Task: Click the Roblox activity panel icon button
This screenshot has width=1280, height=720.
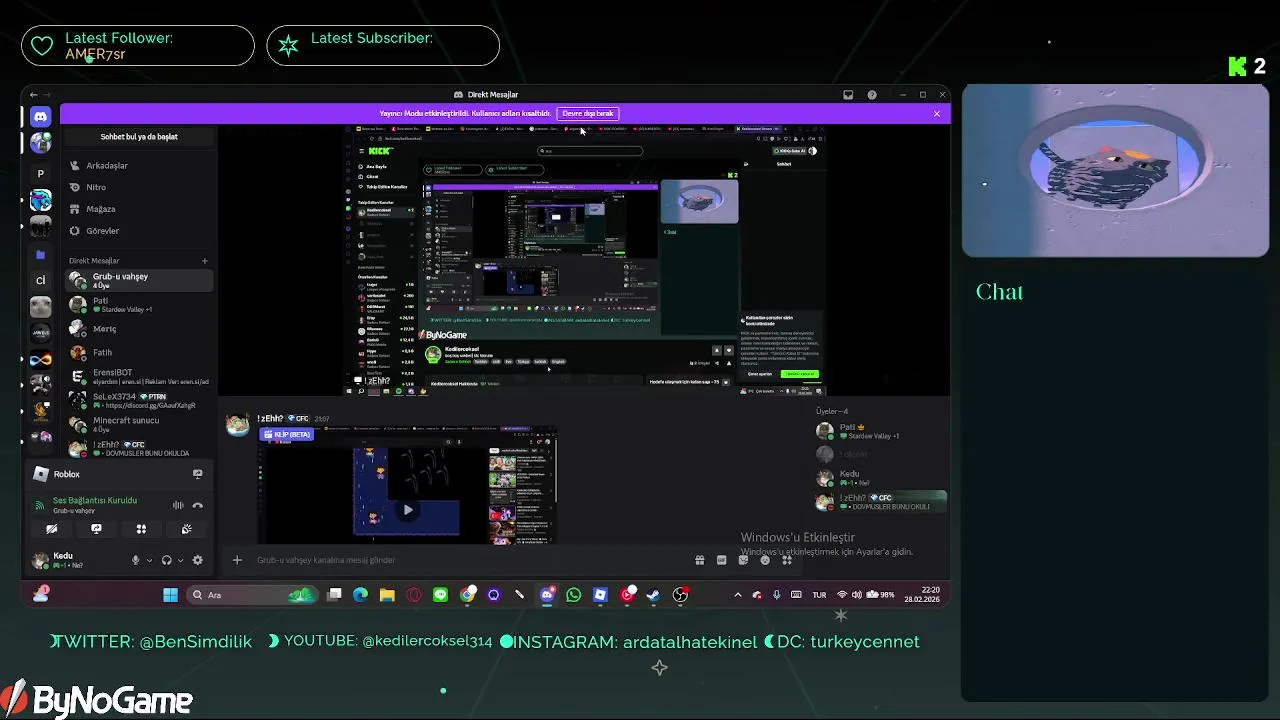Action: click(197, 474)
